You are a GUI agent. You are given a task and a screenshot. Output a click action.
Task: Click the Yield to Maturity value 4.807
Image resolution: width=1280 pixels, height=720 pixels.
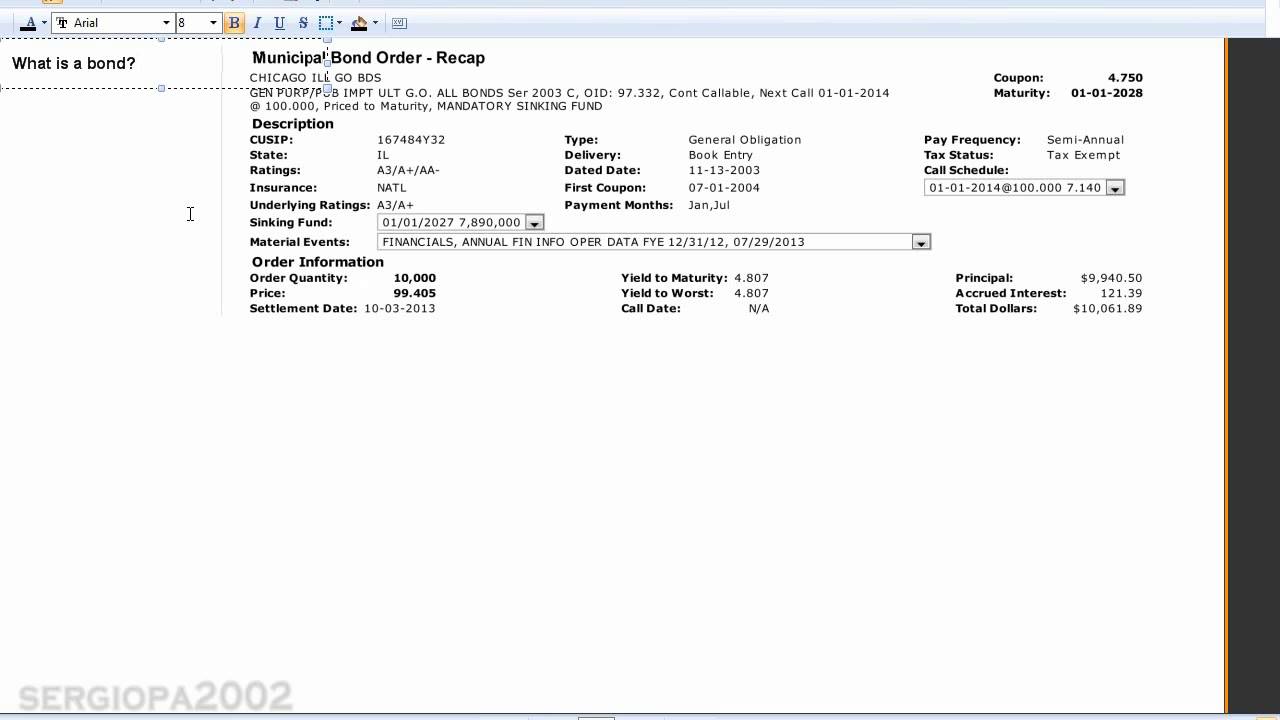pyautogui.click(x=751, y=278)
